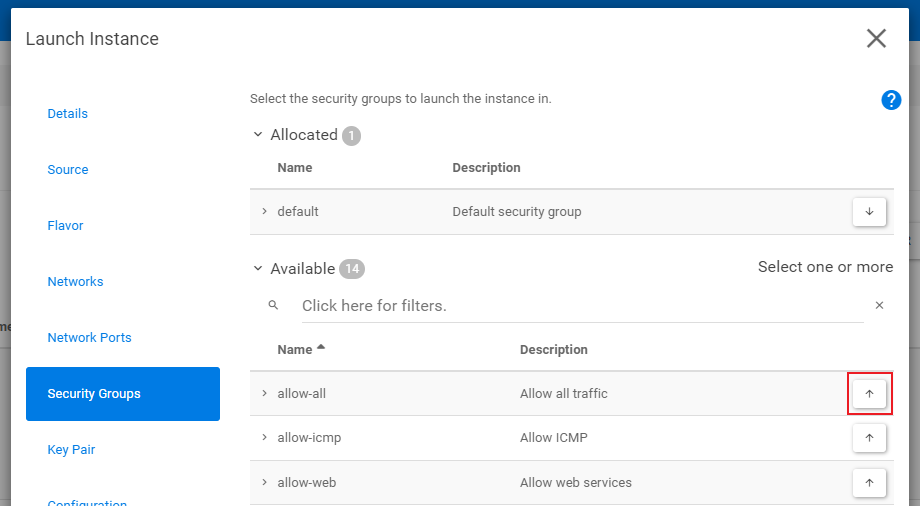Image resolution: width=920 pixels, height=506 pixels.
Task: Select the Security Groups step
Action: click(x=123, y=394)
